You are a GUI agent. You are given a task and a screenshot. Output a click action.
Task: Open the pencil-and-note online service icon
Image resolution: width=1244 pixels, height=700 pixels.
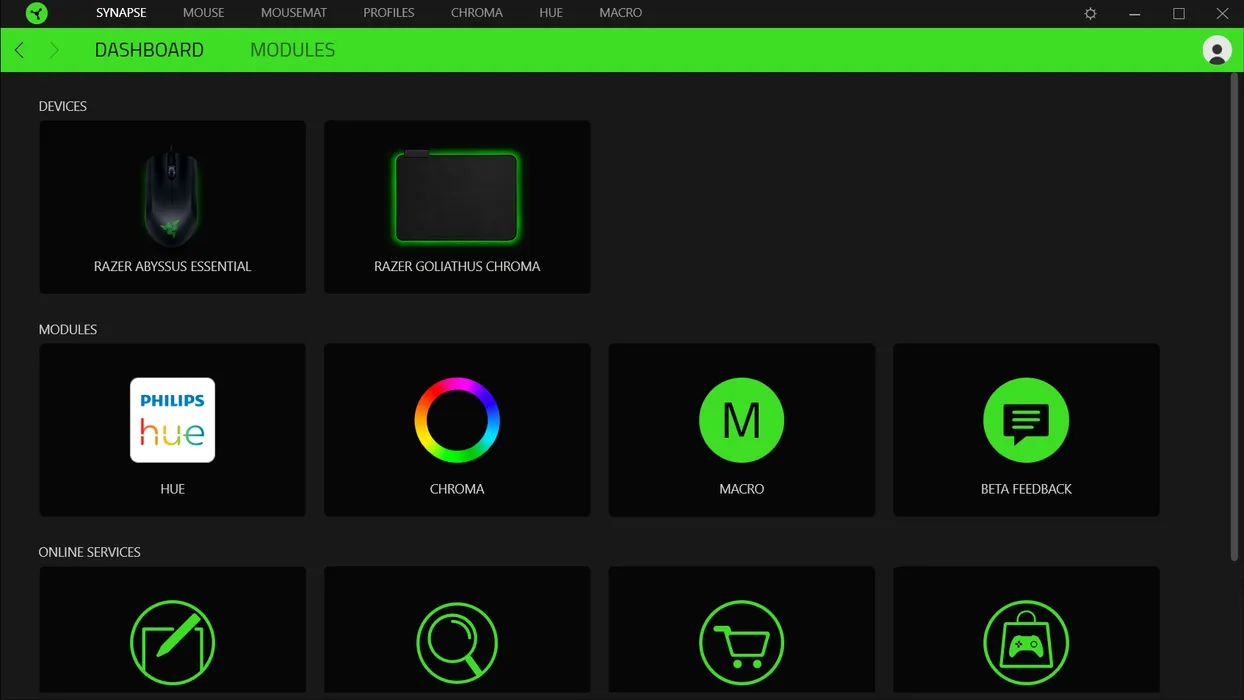pos(172,642)
